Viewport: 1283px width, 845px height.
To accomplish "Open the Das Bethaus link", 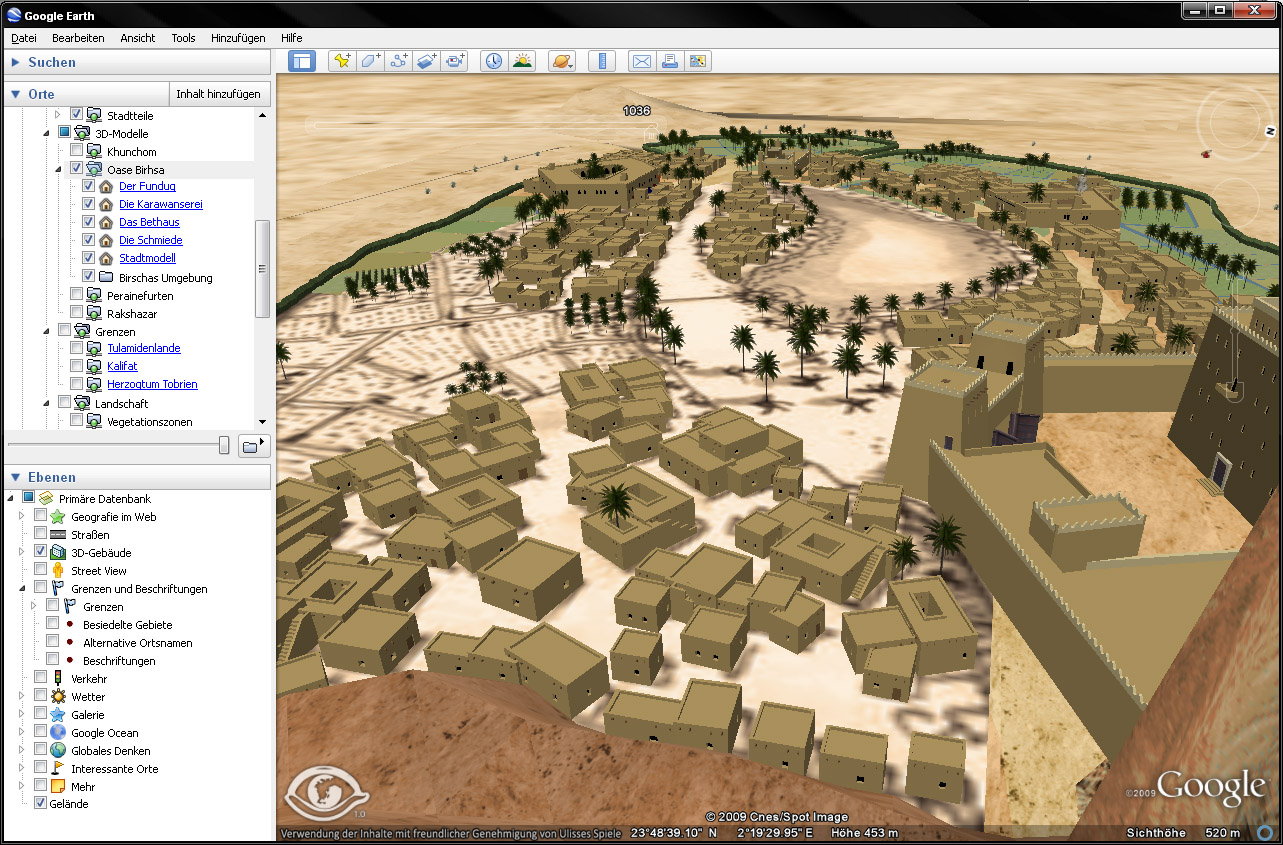I will click(149, 222).
